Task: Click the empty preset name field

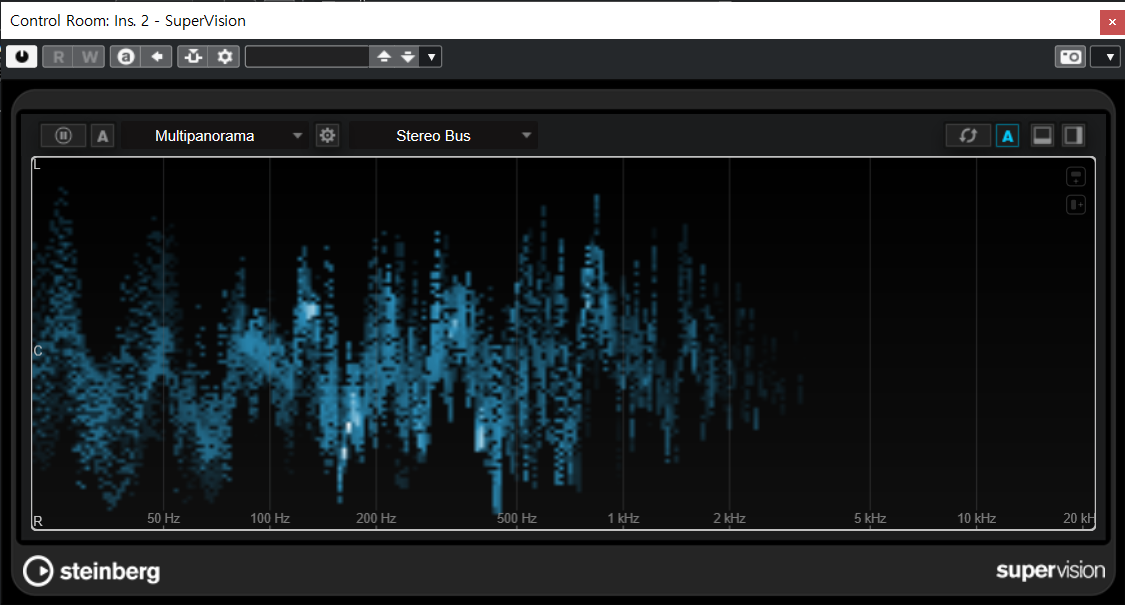Action: (306, 57)
